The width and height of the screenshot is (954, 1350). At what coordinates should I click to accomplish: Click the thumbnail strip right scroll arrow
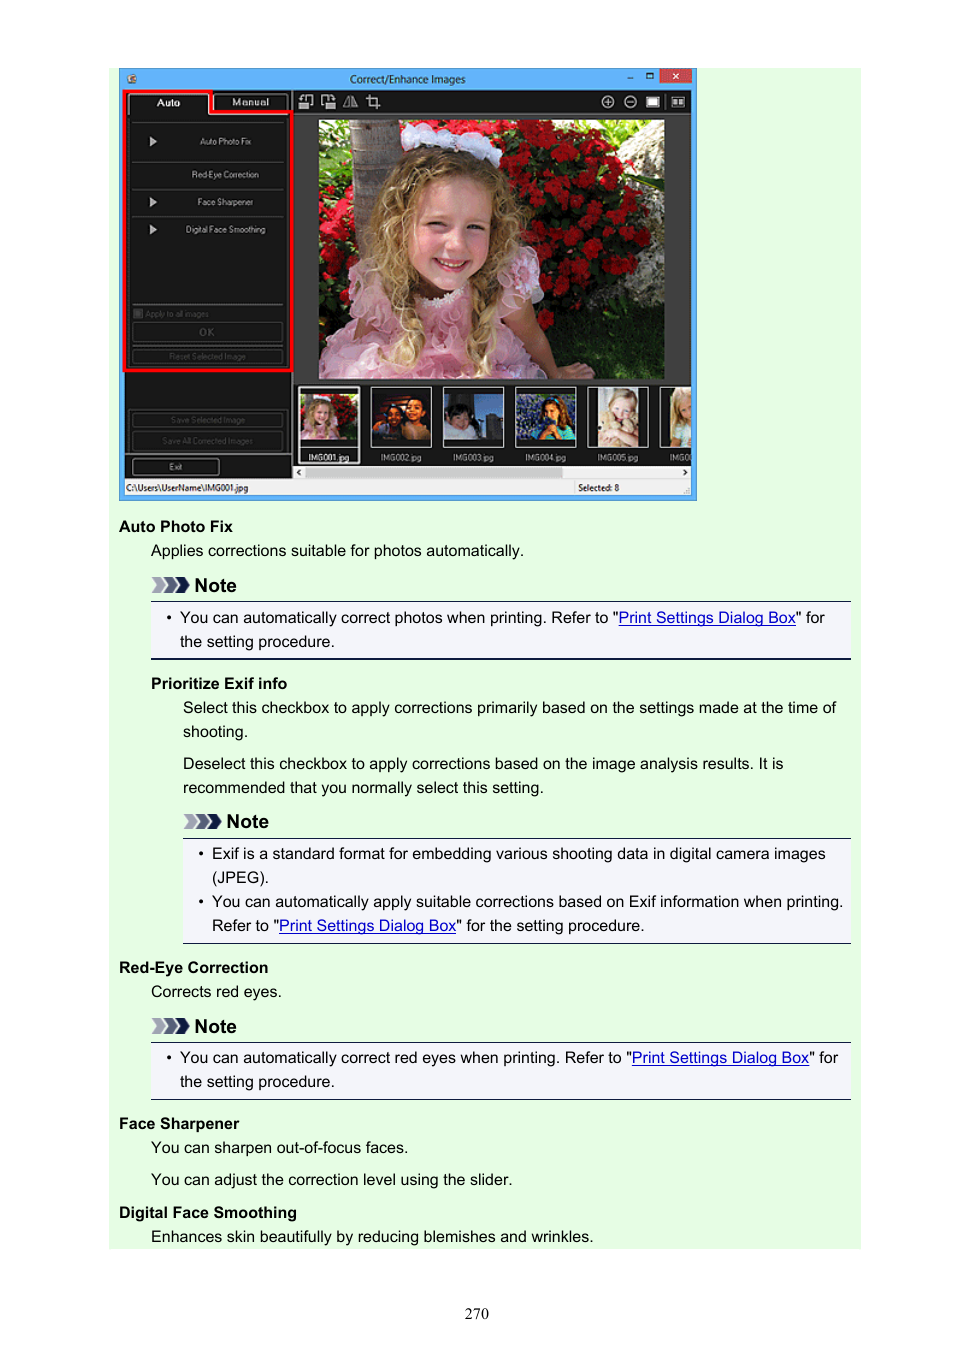tap(685, 473)
